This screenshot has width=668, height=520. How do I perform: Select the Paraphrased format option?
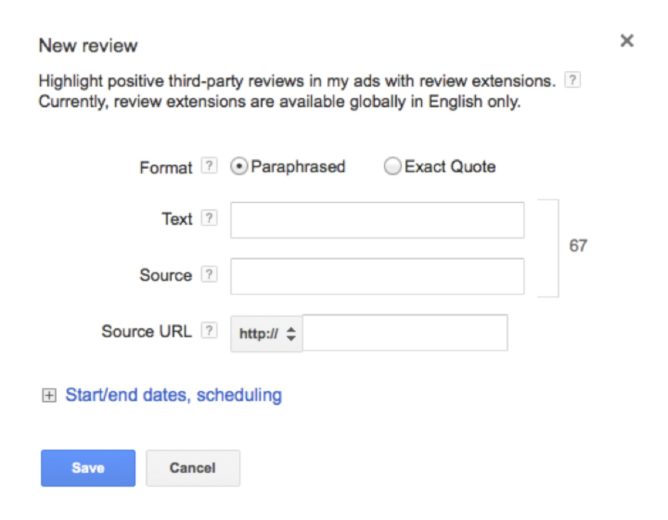tap(239, 166)
